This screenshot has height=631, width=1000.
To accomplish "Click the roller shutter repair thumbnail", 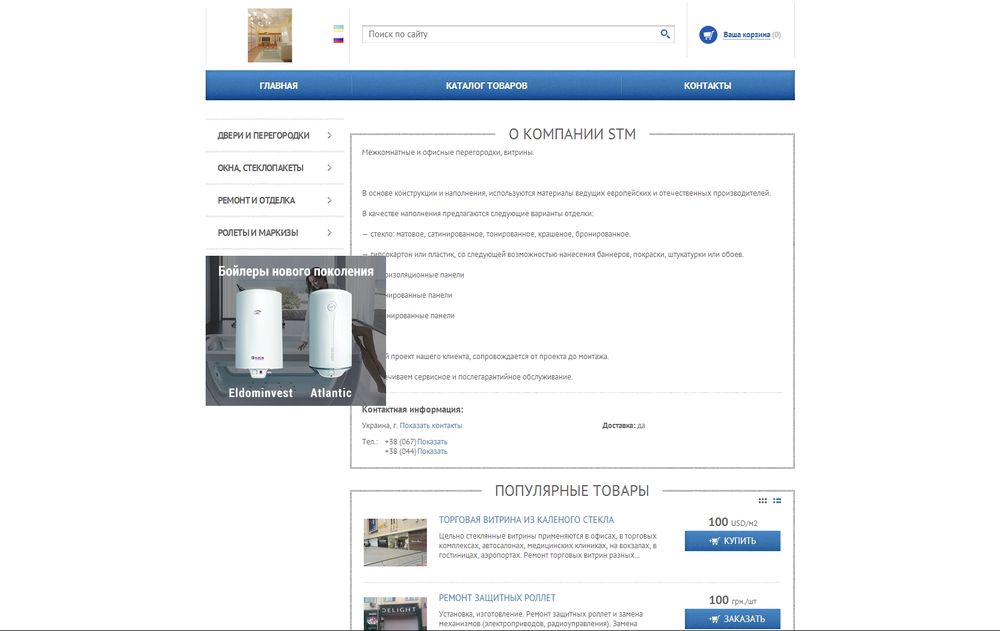I will point(395,613).
